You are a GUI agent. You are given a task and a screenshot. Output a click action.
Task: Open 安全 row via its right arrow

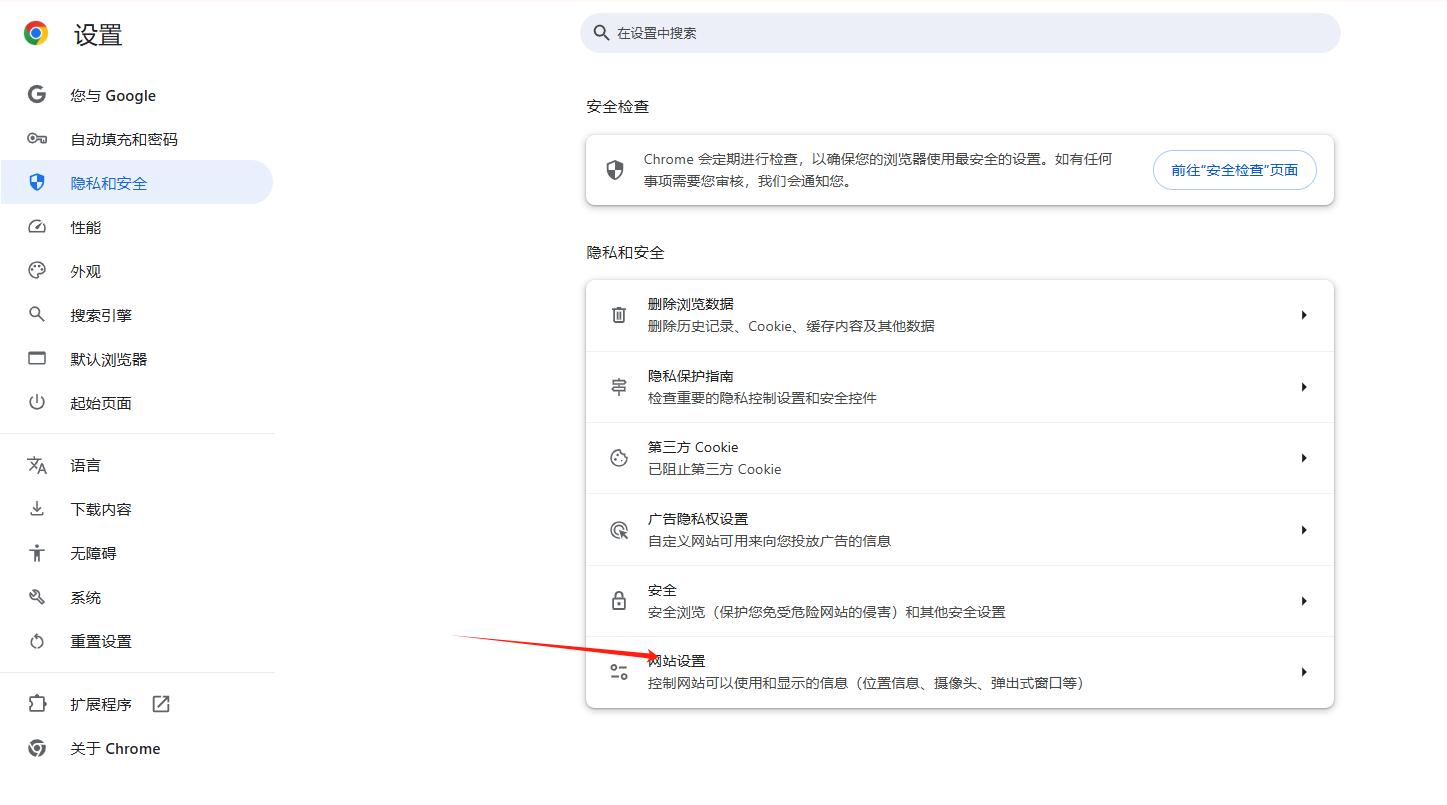1304,601
